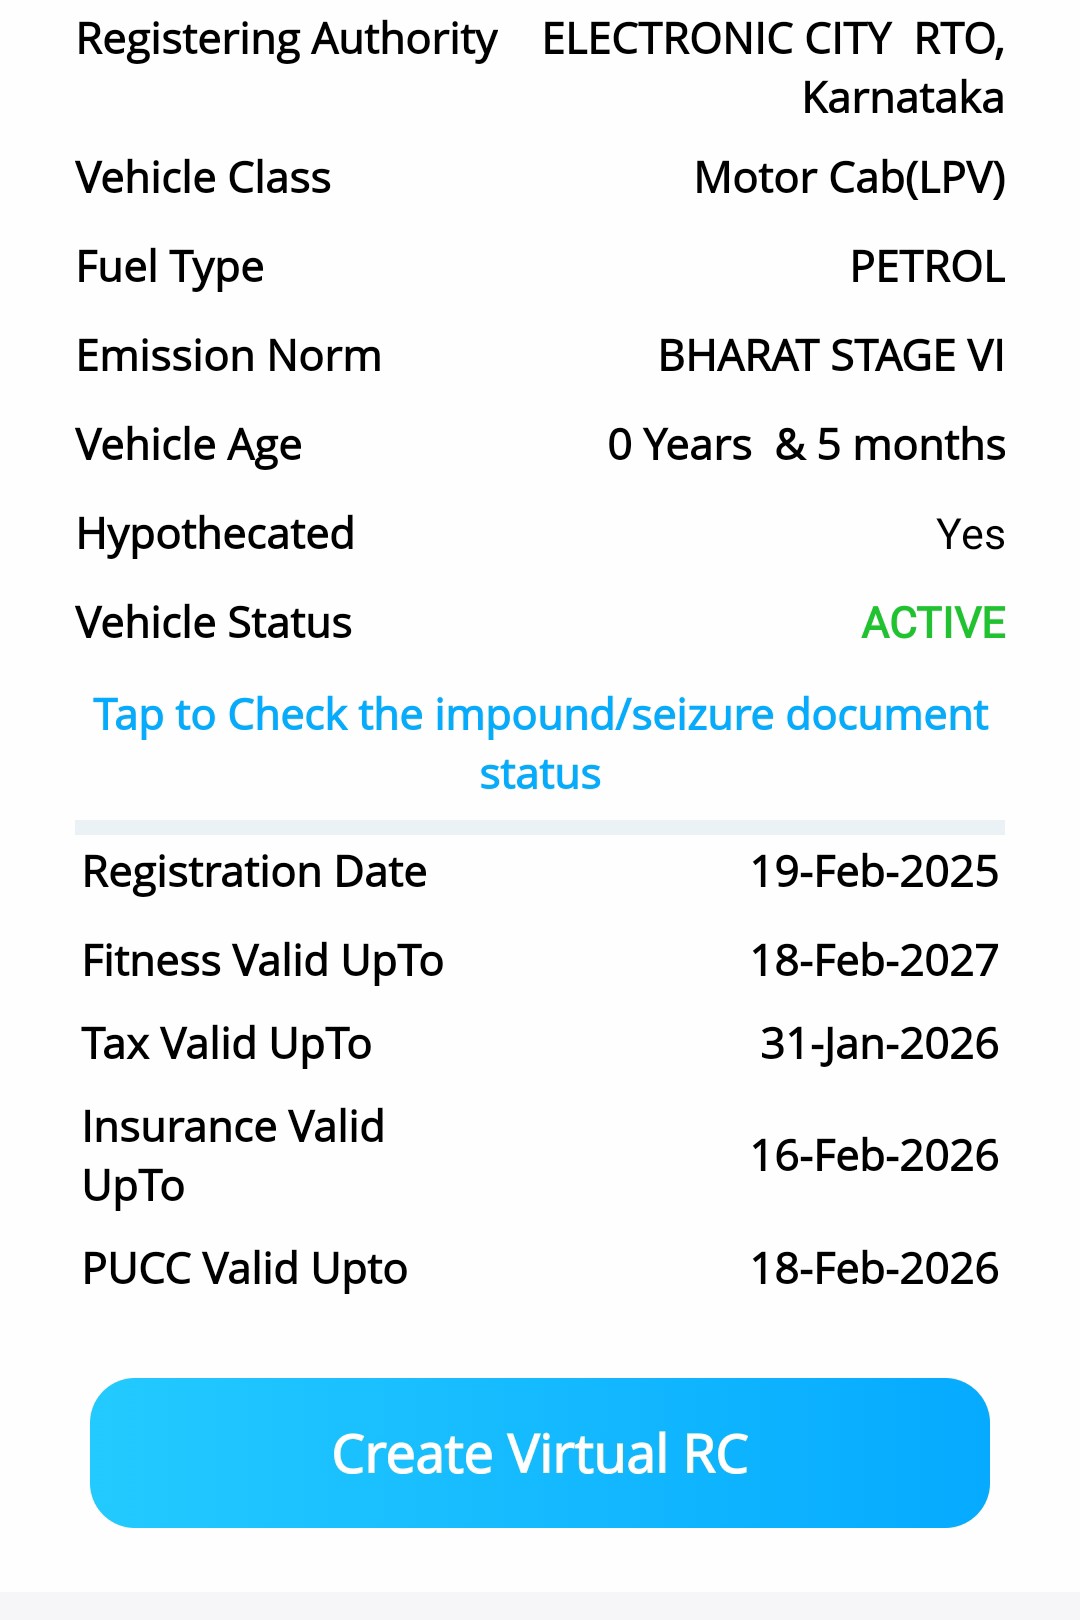Viewport: 1080px width, 1620px height.
Task: Select the ACTIVE vehicle status value
Action: (x=933, y=623)
